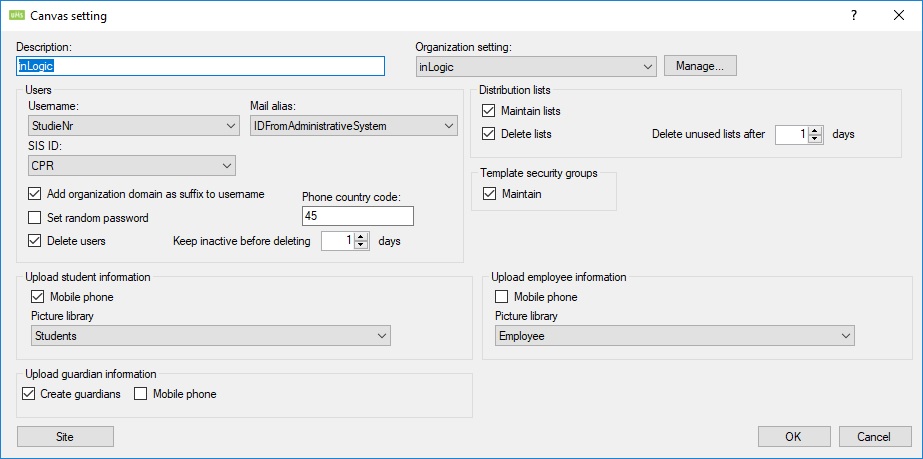
Task: Disable Maintain lists checkbox
Action: coord(489,111)
